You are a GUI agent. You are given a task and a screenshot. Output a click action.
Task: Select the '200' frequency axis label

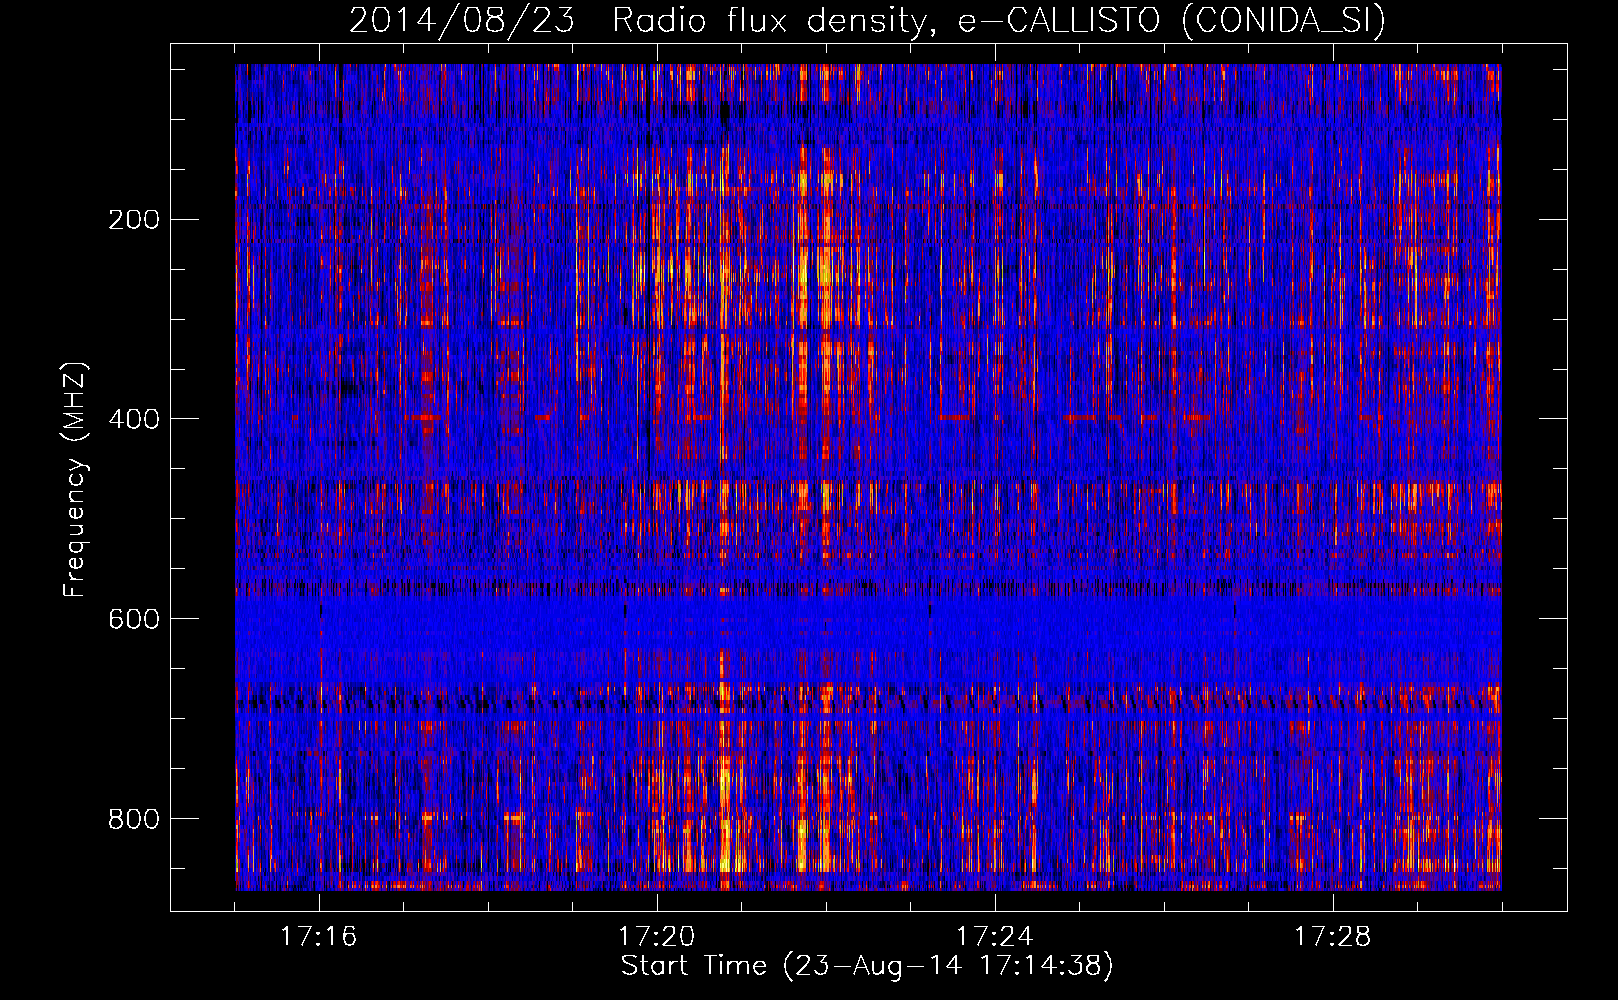click(x=133, y=219)
